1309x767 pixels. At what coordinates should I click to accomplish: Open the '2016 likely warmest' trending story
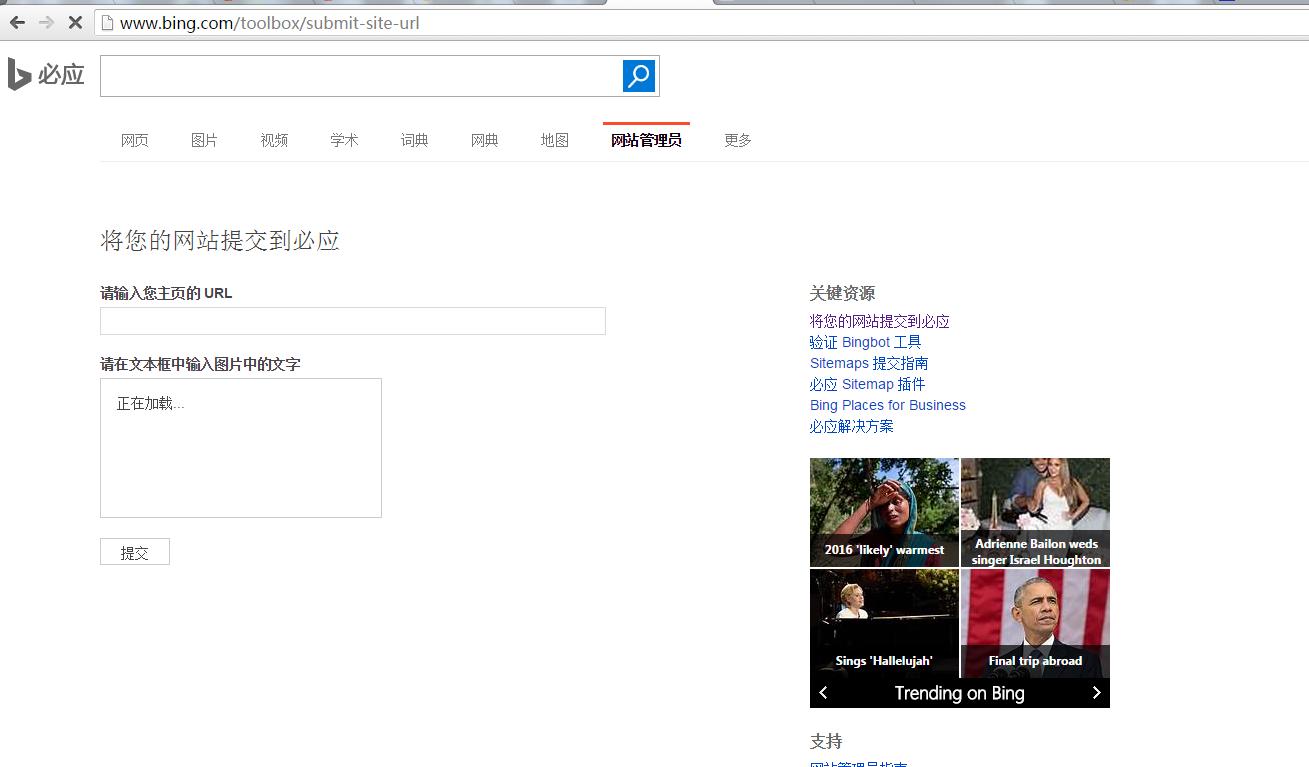[884, 512]
